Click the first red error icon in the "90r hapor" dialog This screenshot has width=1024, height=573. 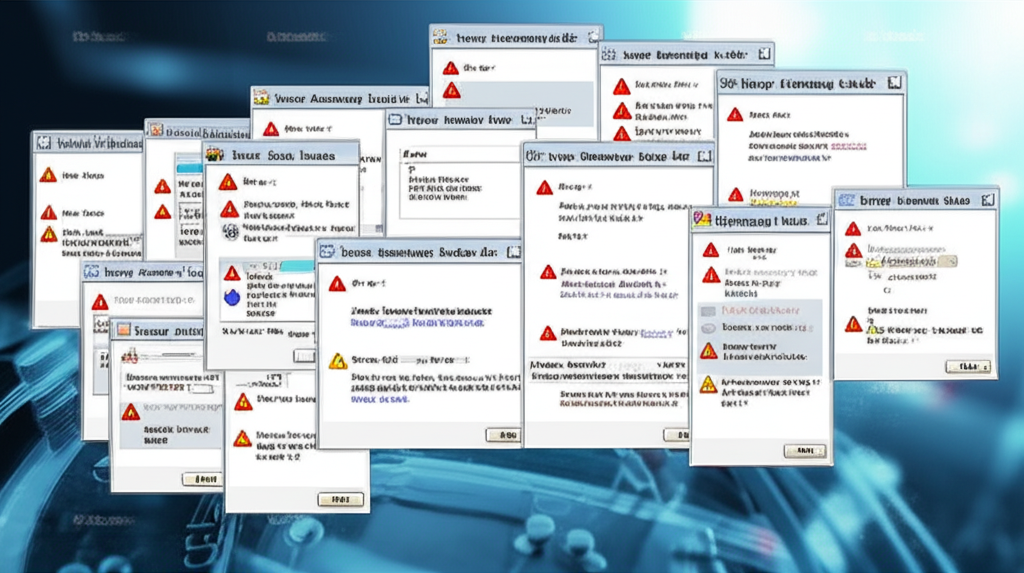735,115
